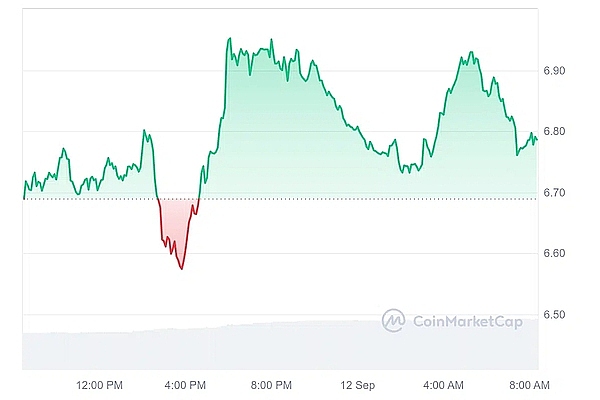Click the right end of the price line
Viewport: 600px width, 400px height.
537,139
